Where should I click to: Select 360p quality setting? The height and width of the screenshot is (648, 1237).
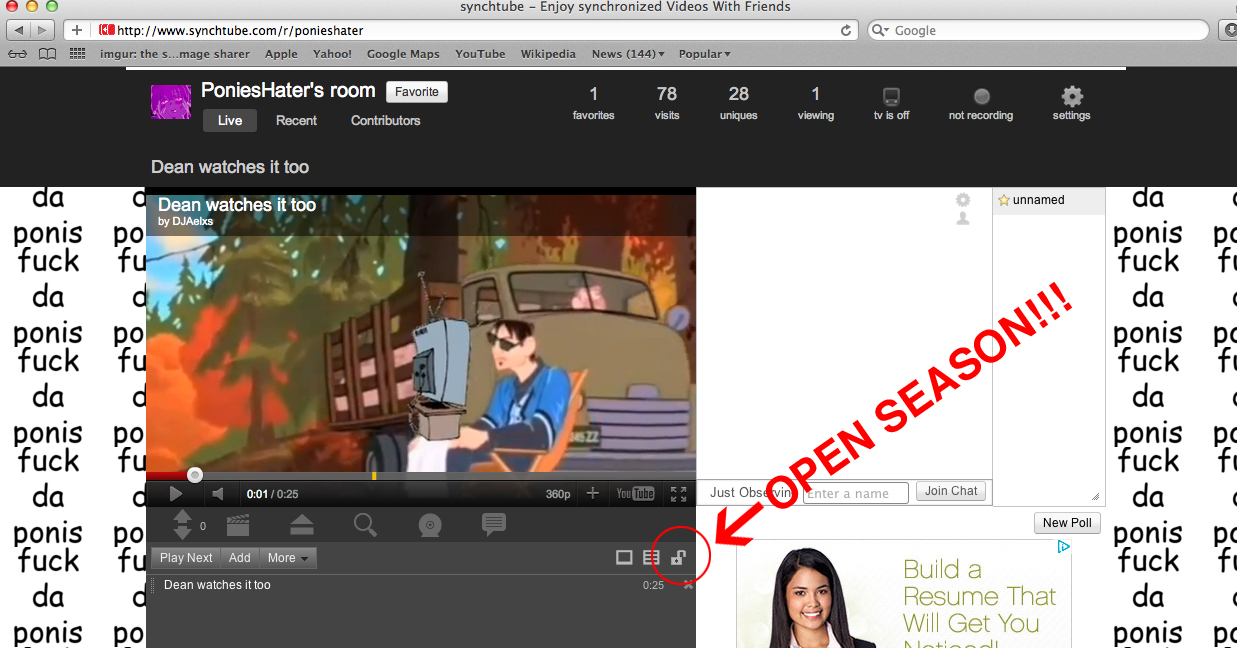558,494
